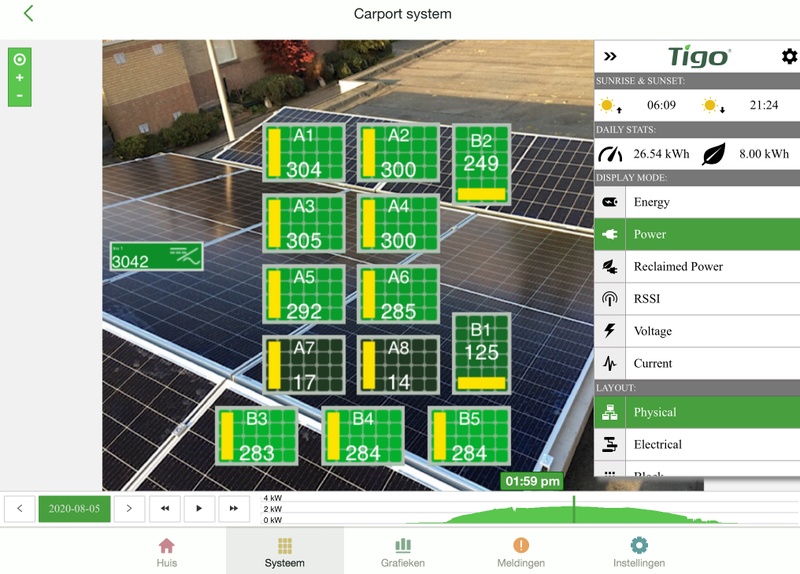
Task: Open the Huis tab
Action: point(167,552)
